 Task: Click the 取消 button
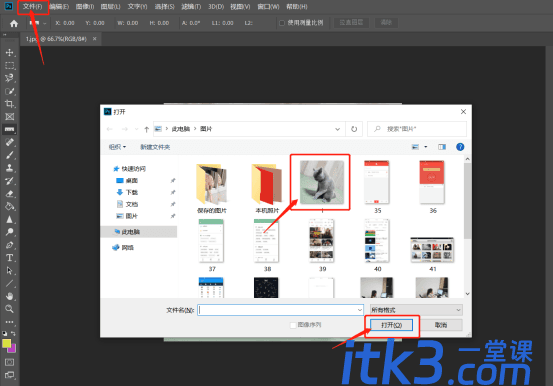click(x=441, y=325)
